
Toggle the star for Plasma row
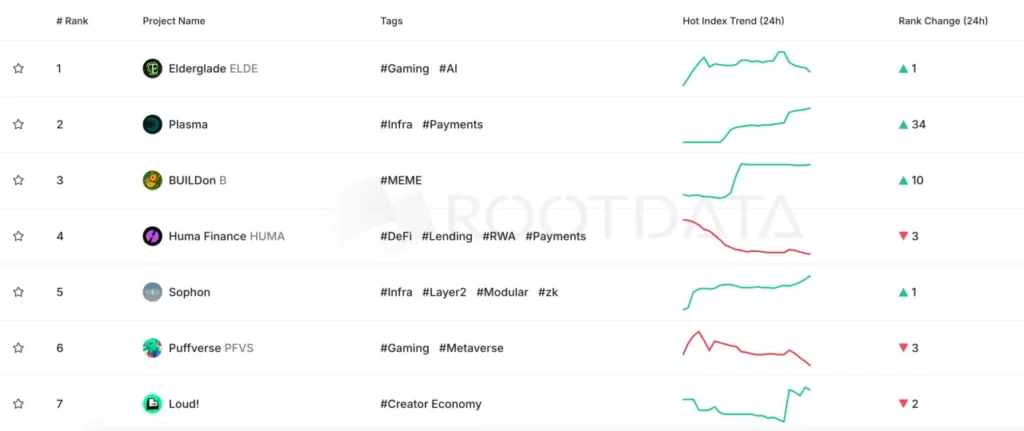tap(18, 124)
